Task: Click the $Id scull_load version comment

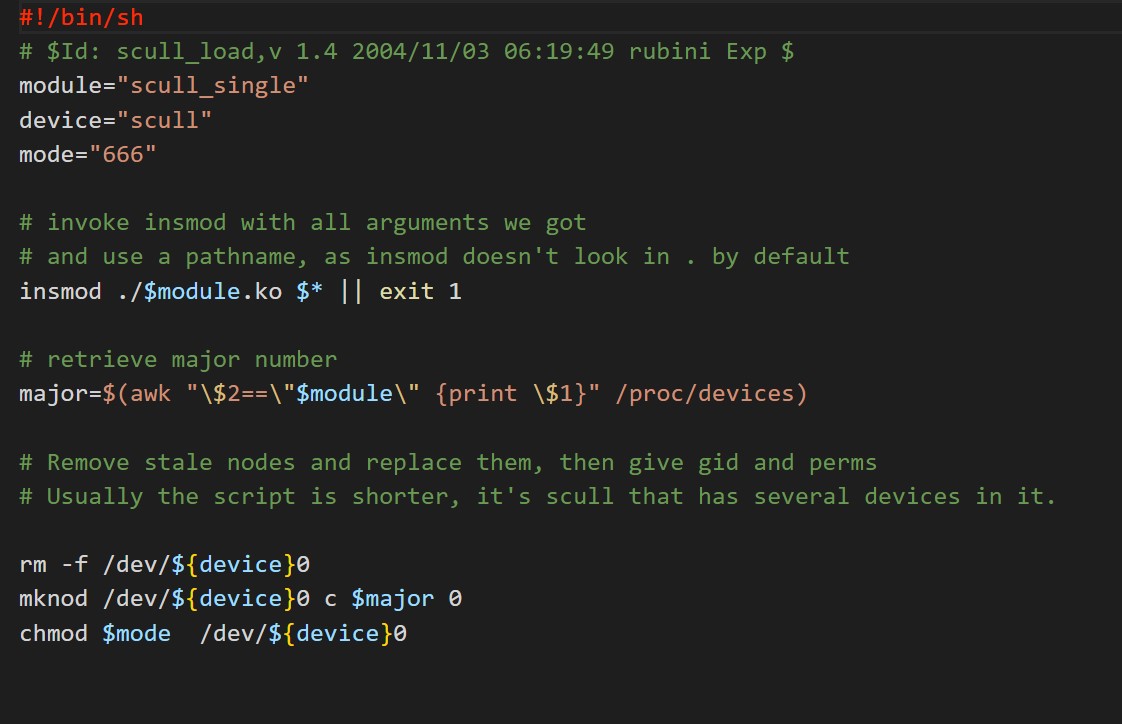Action: (x=406, y=51)
